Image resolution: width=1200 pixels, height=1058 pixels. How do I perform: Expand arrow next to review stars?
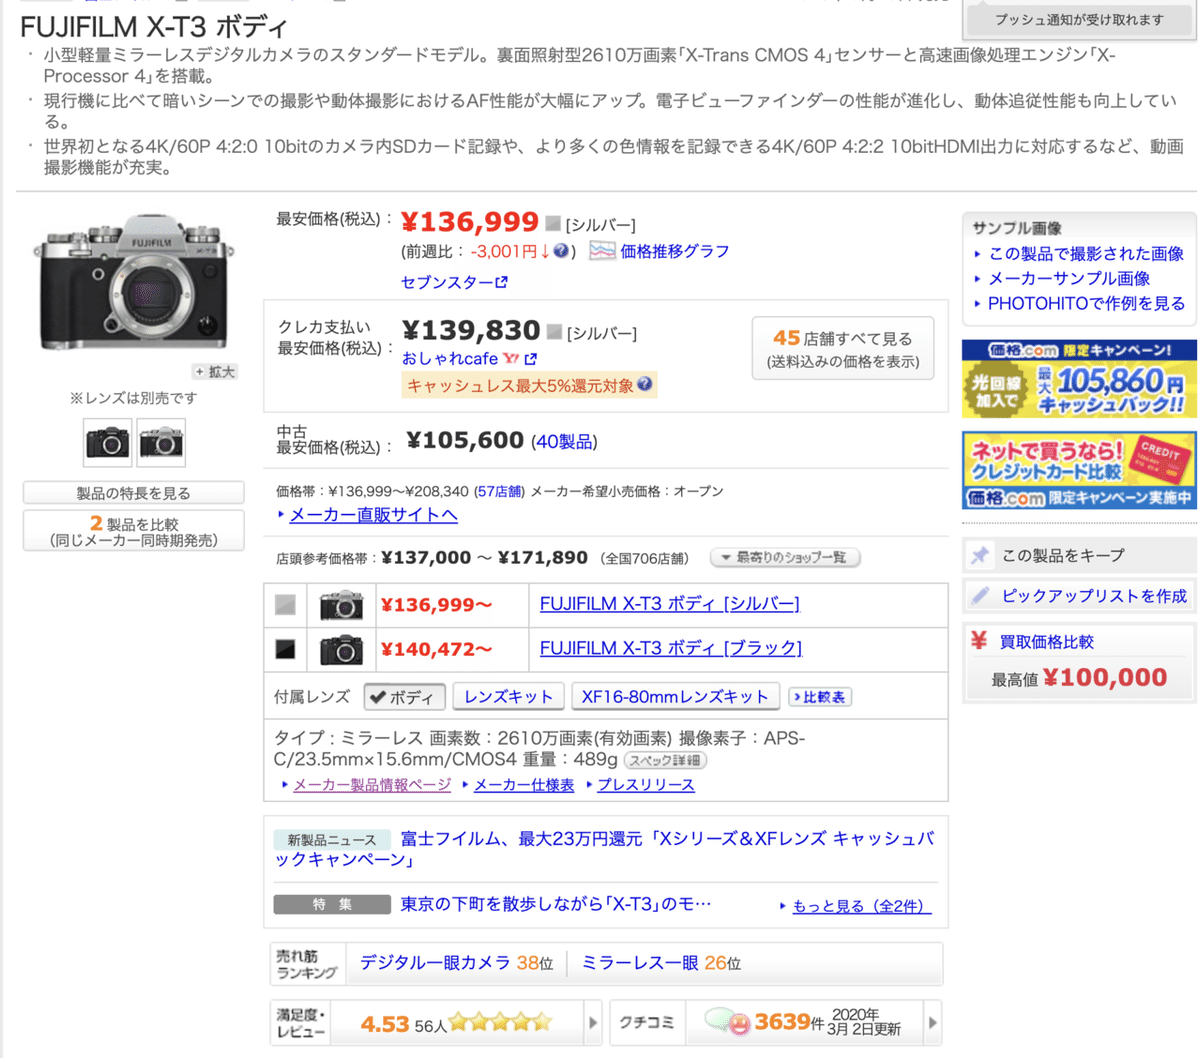click(x=592, y=1023)
